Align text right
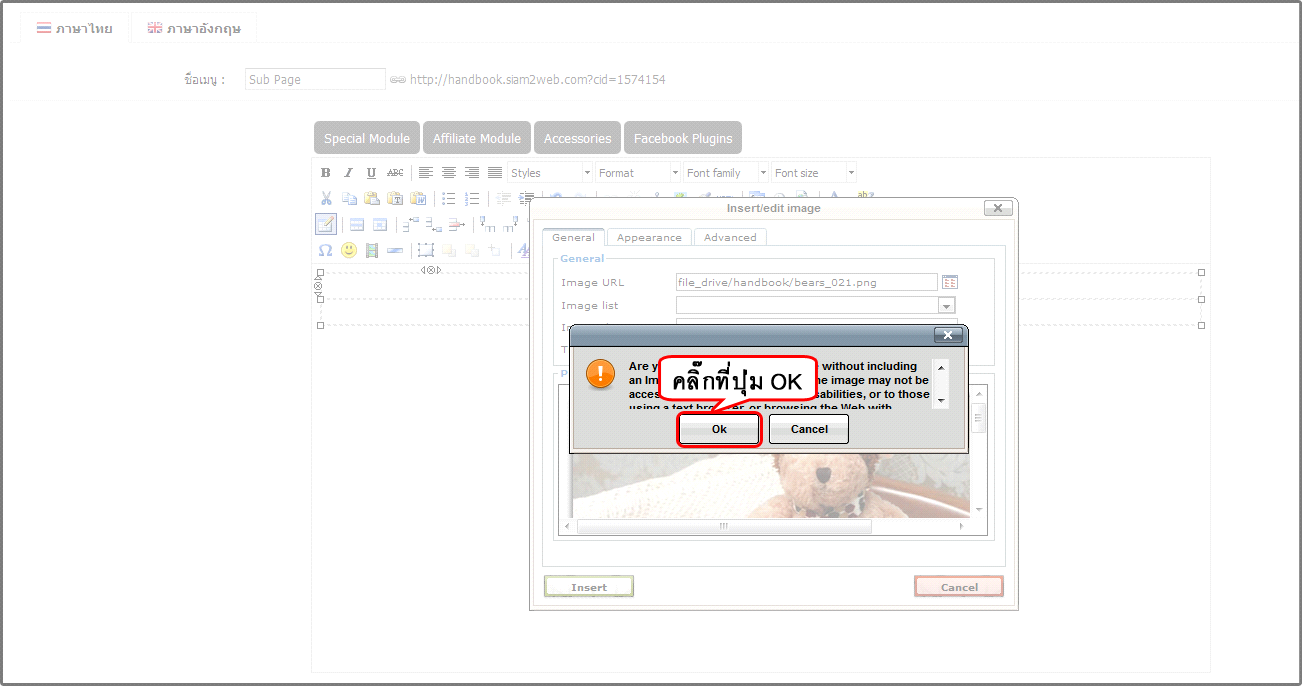 click(x=472, y=173)
